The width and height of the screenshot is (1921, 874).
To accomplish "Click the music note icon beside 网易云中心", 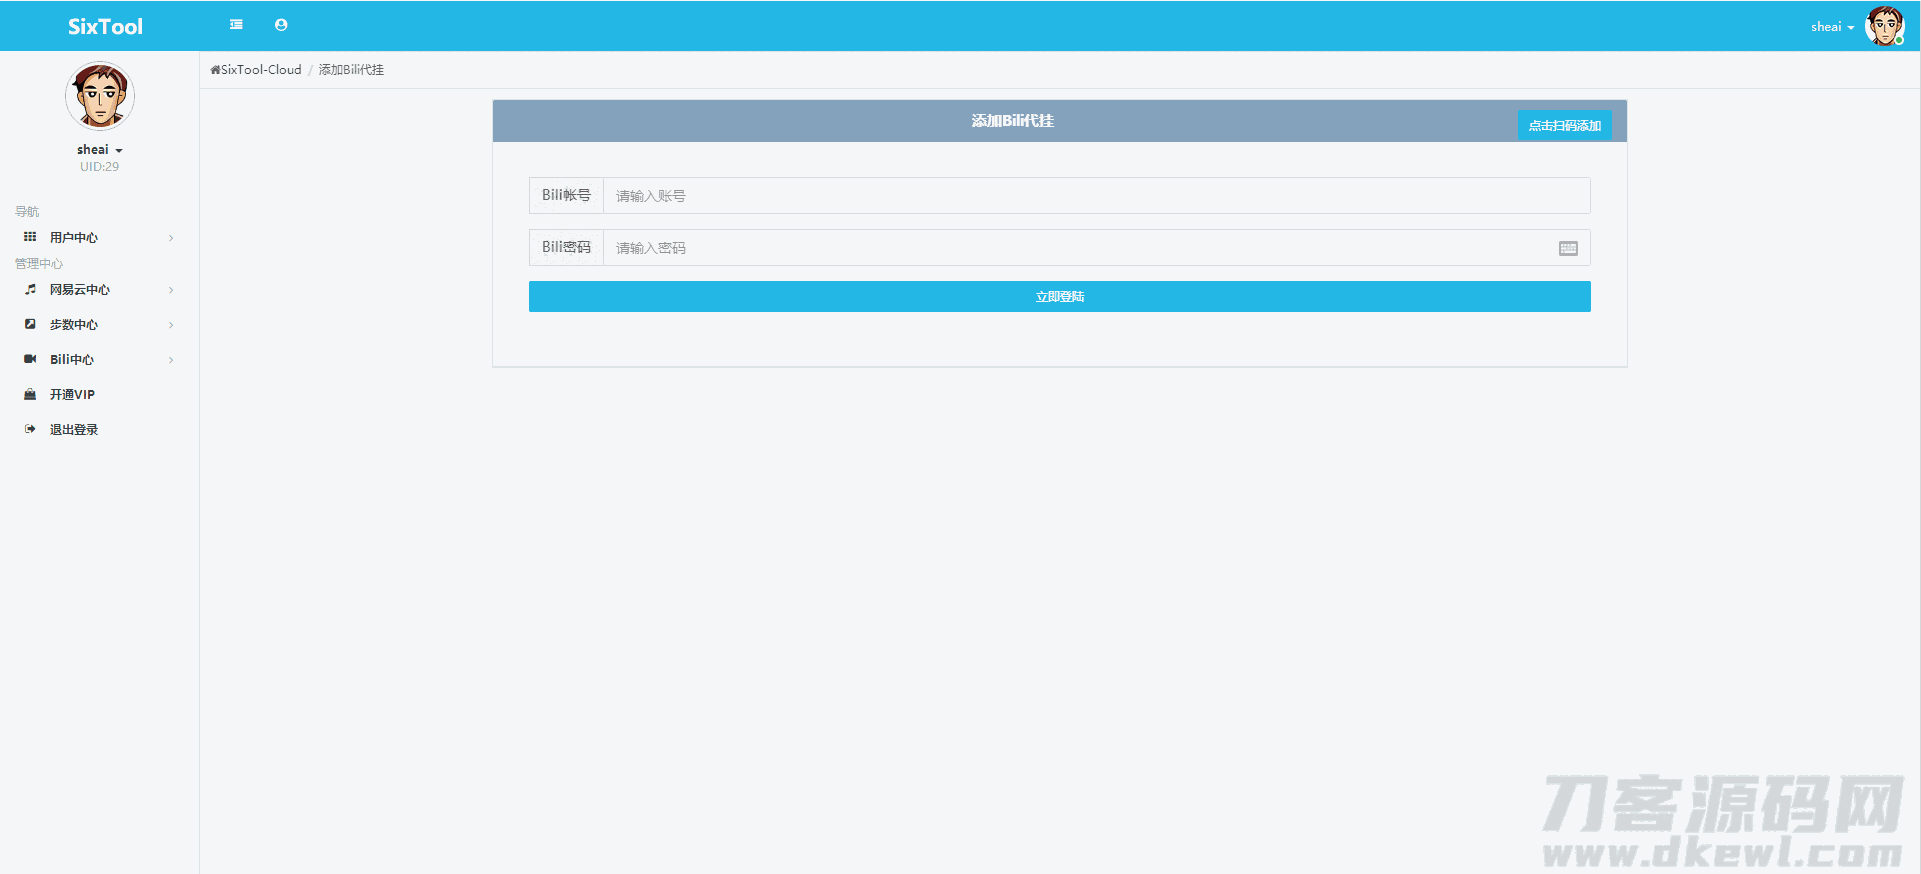I will coord(30,289).
